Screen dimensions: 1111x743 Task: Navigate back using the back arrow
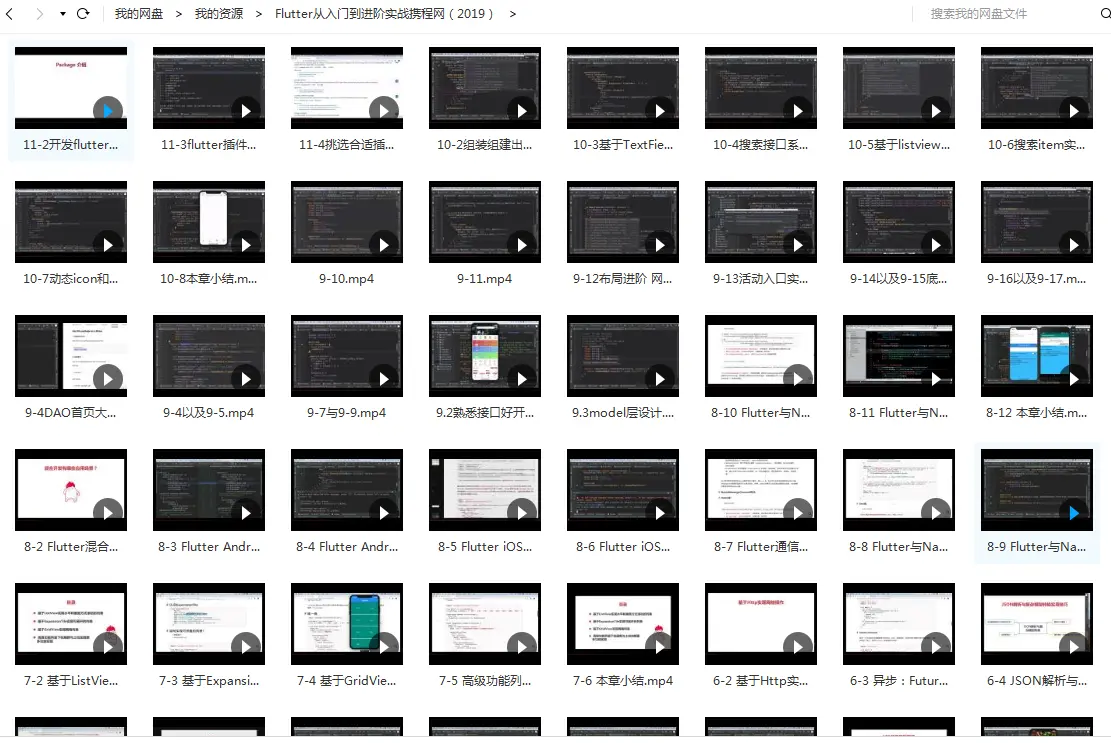click(x=10, y=14)
